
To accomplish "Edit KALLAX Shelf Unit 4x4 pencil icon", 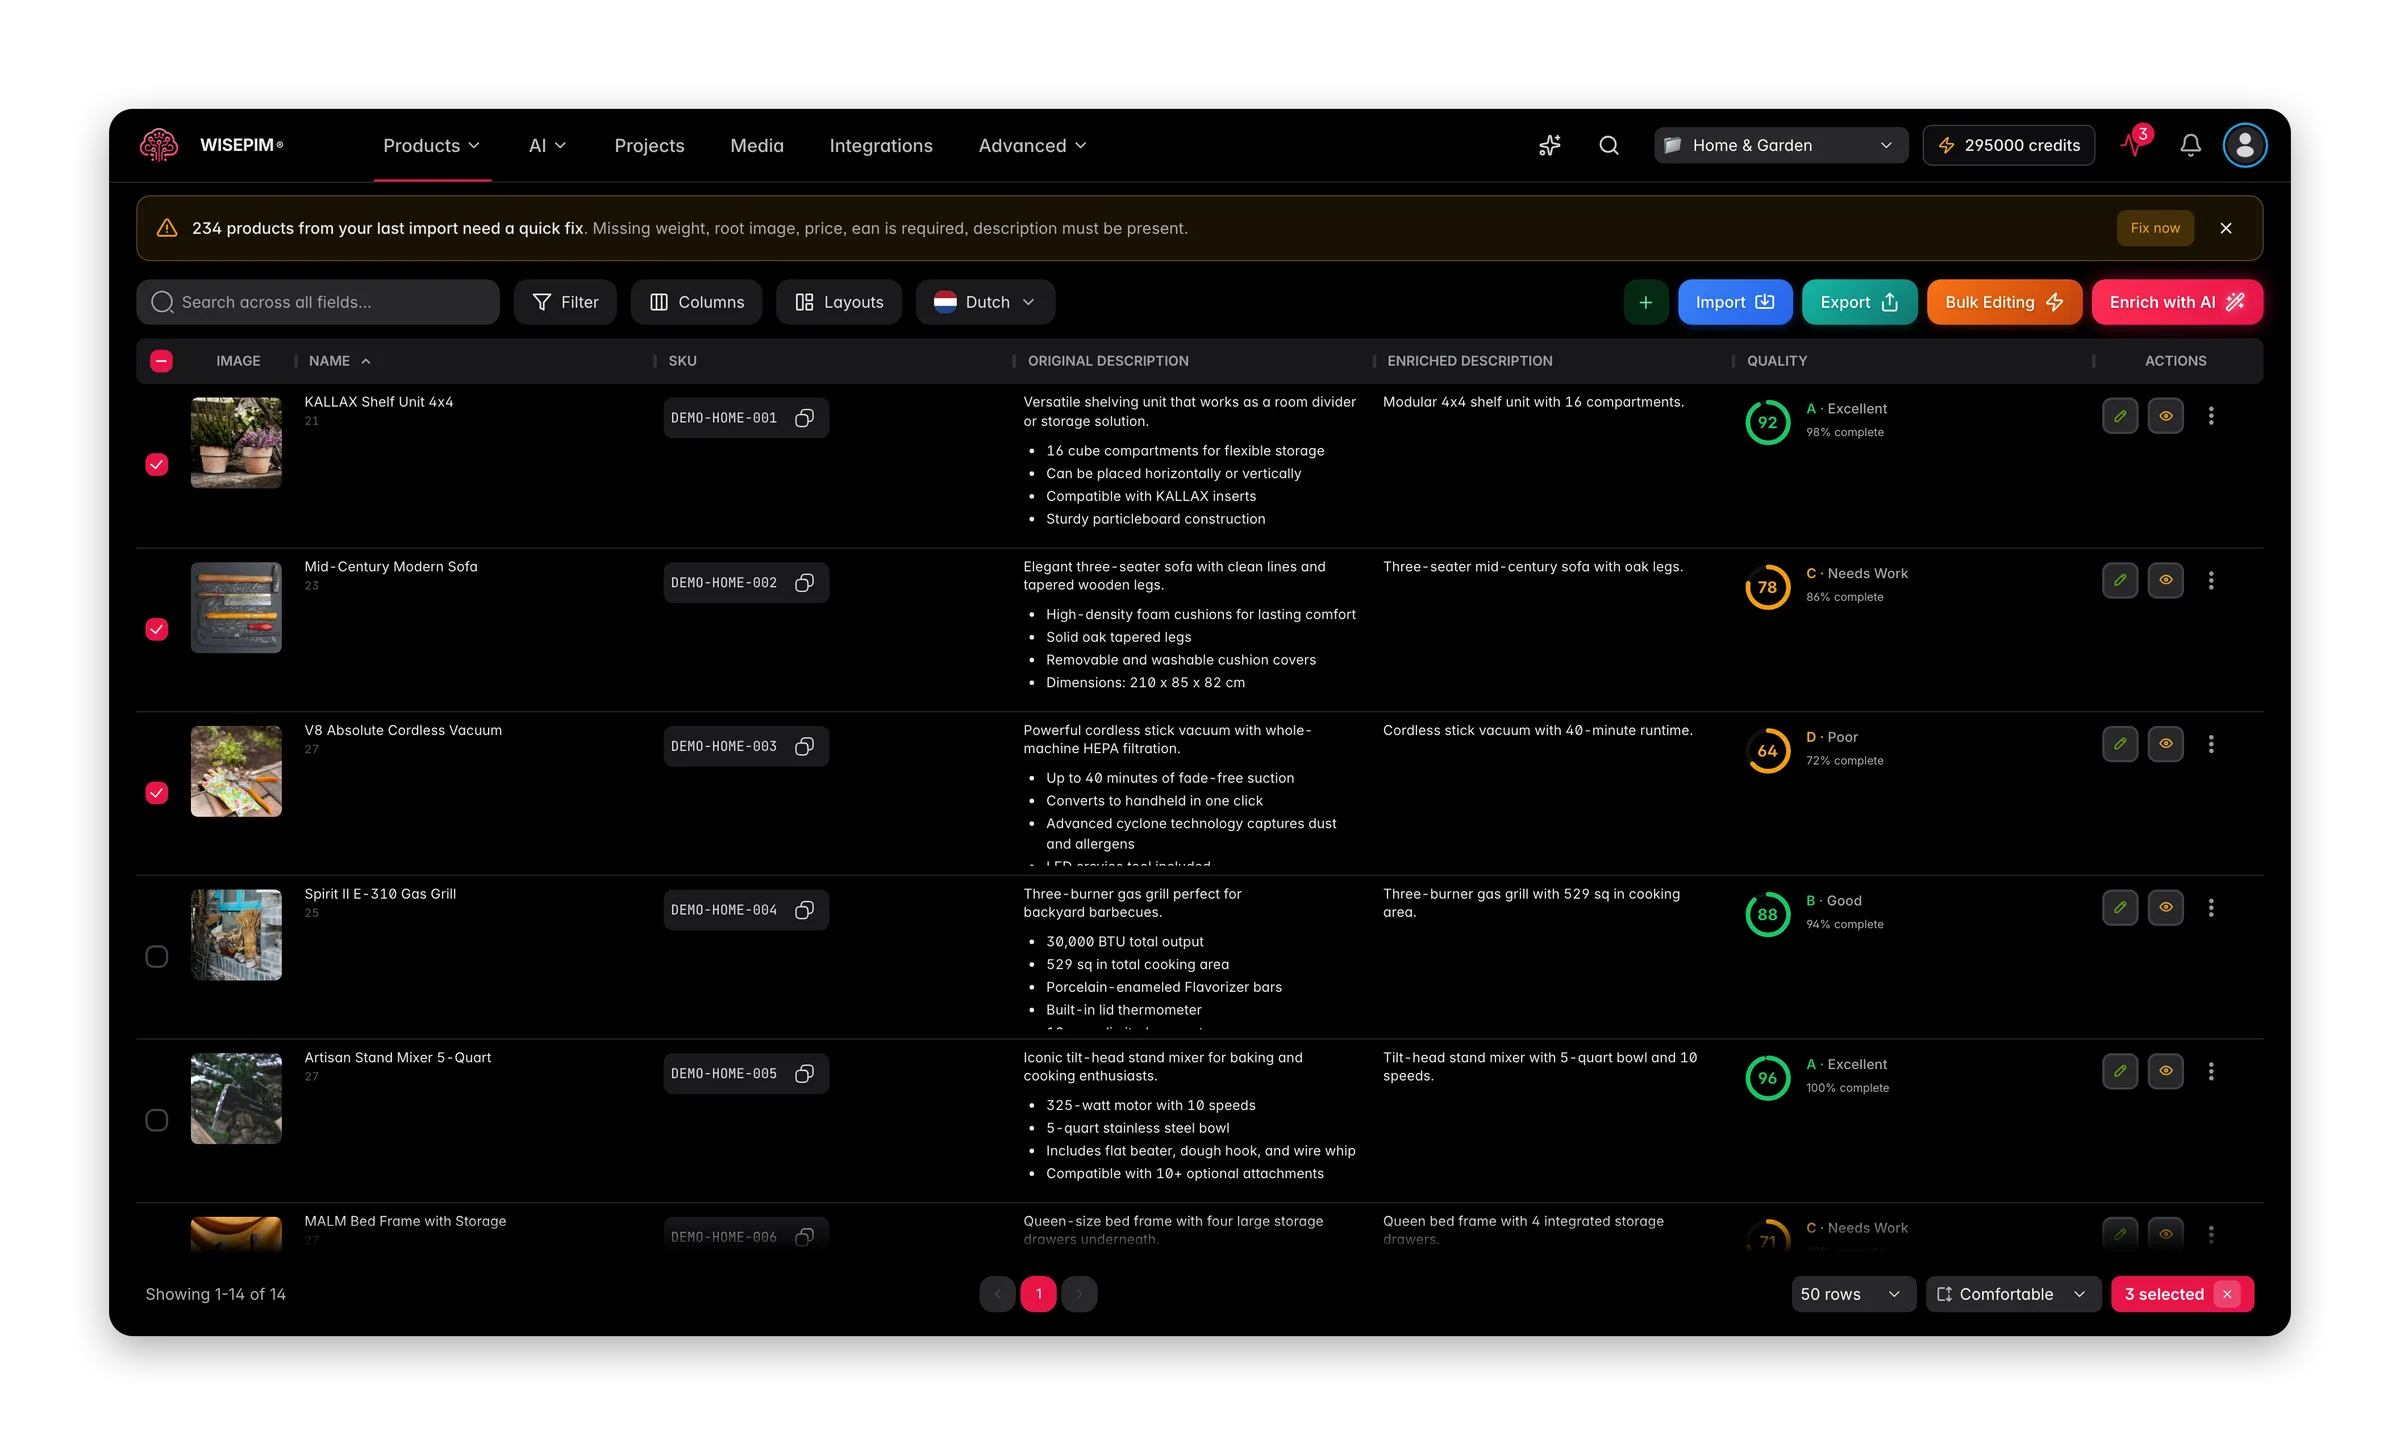I will point(2119,416).
